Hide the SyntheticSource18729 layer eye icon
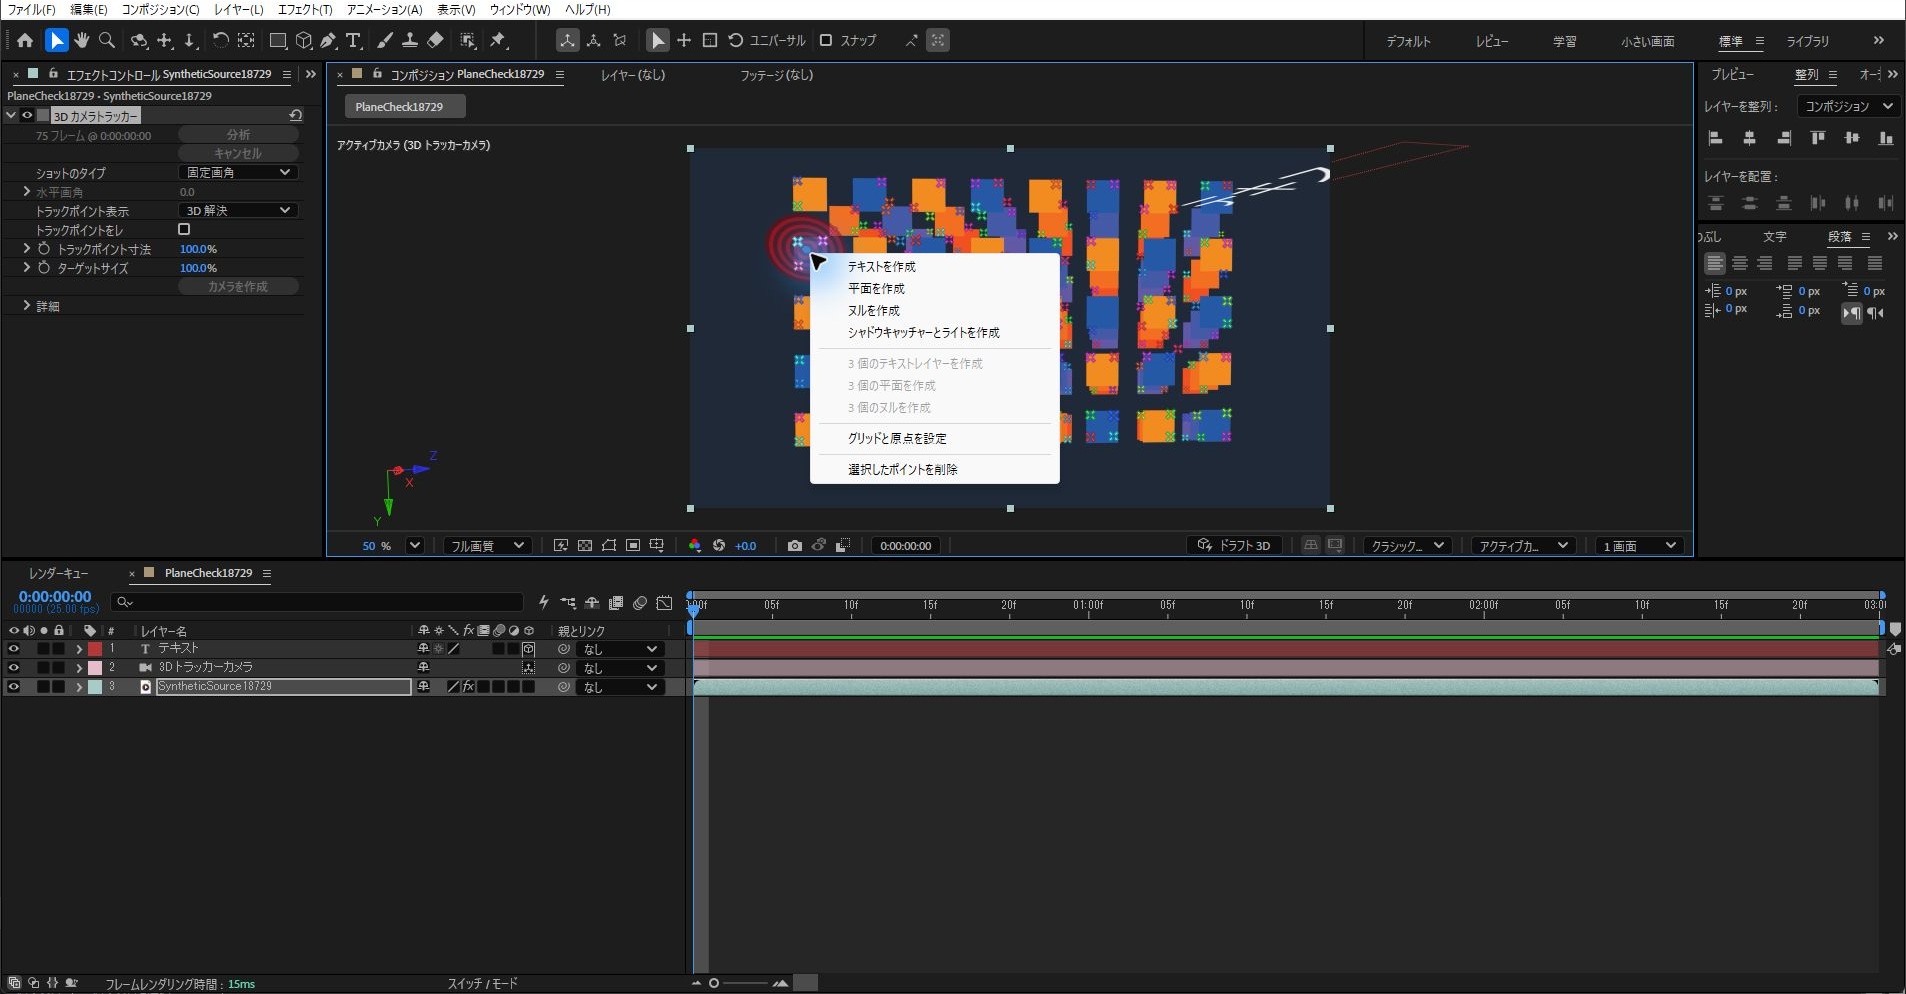This screenshot has height=994, width=1906. (13, 686)
